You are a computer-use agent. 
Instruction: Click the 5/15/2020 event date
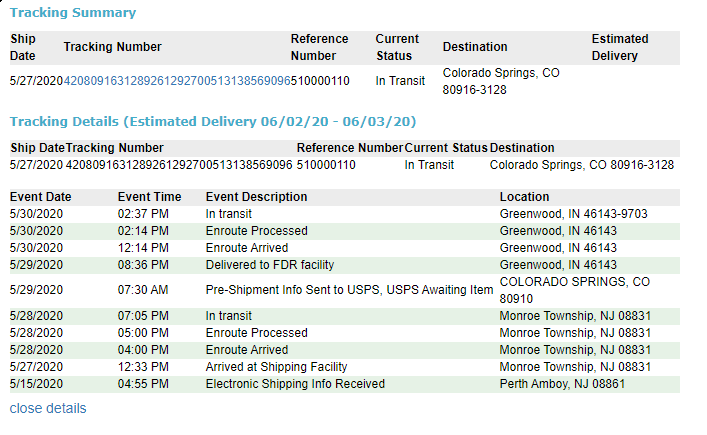(x=37, y=384)
